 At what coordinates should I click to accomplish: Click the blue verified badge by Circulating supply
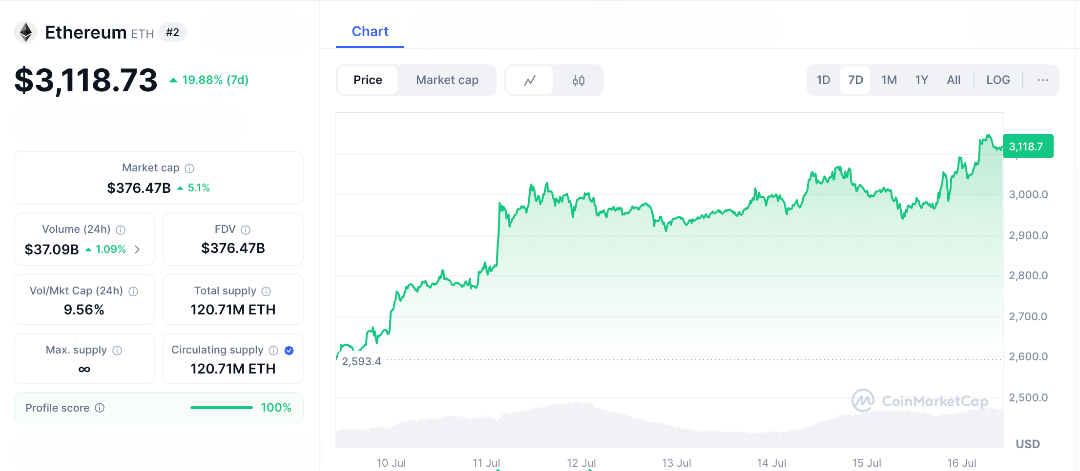289,350
